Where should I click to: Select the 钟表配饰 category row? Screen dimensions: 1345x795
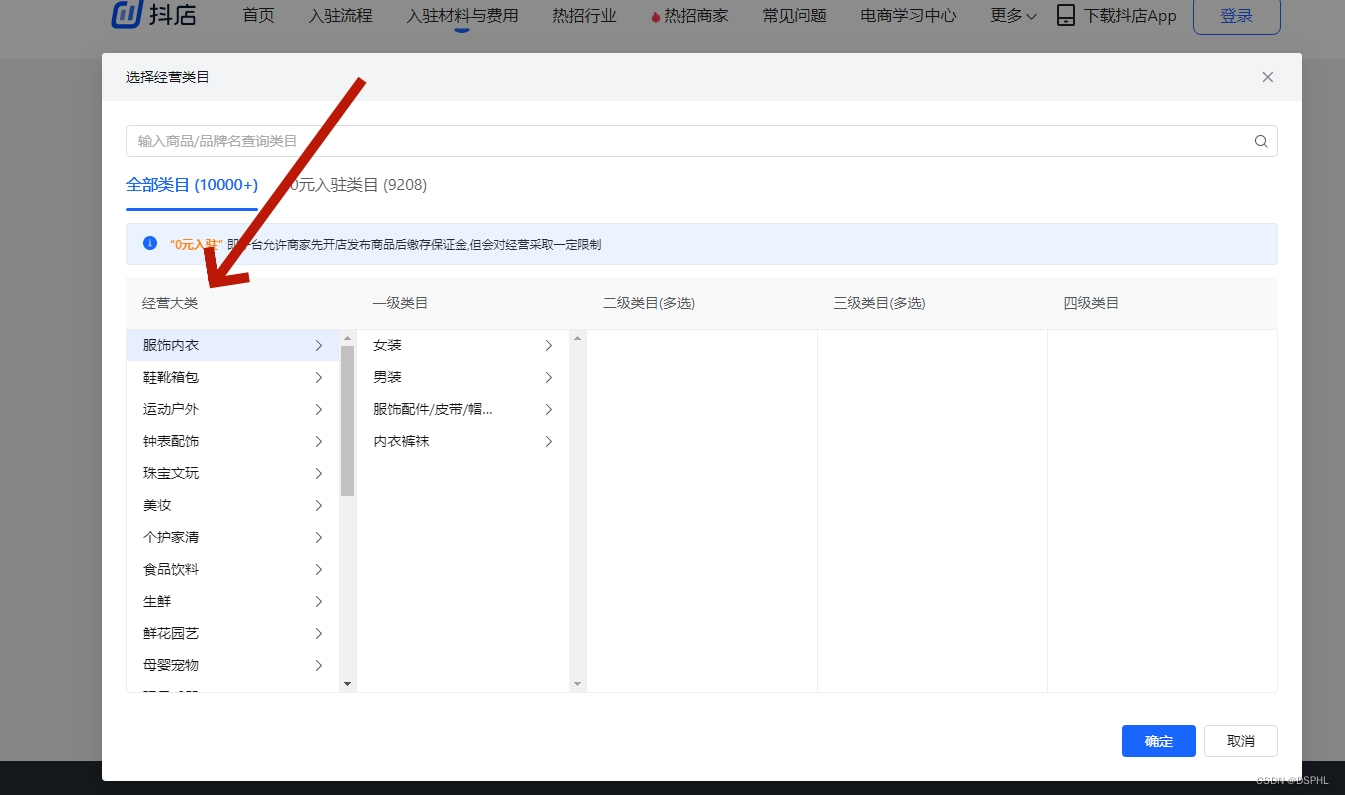click(233, 441)
